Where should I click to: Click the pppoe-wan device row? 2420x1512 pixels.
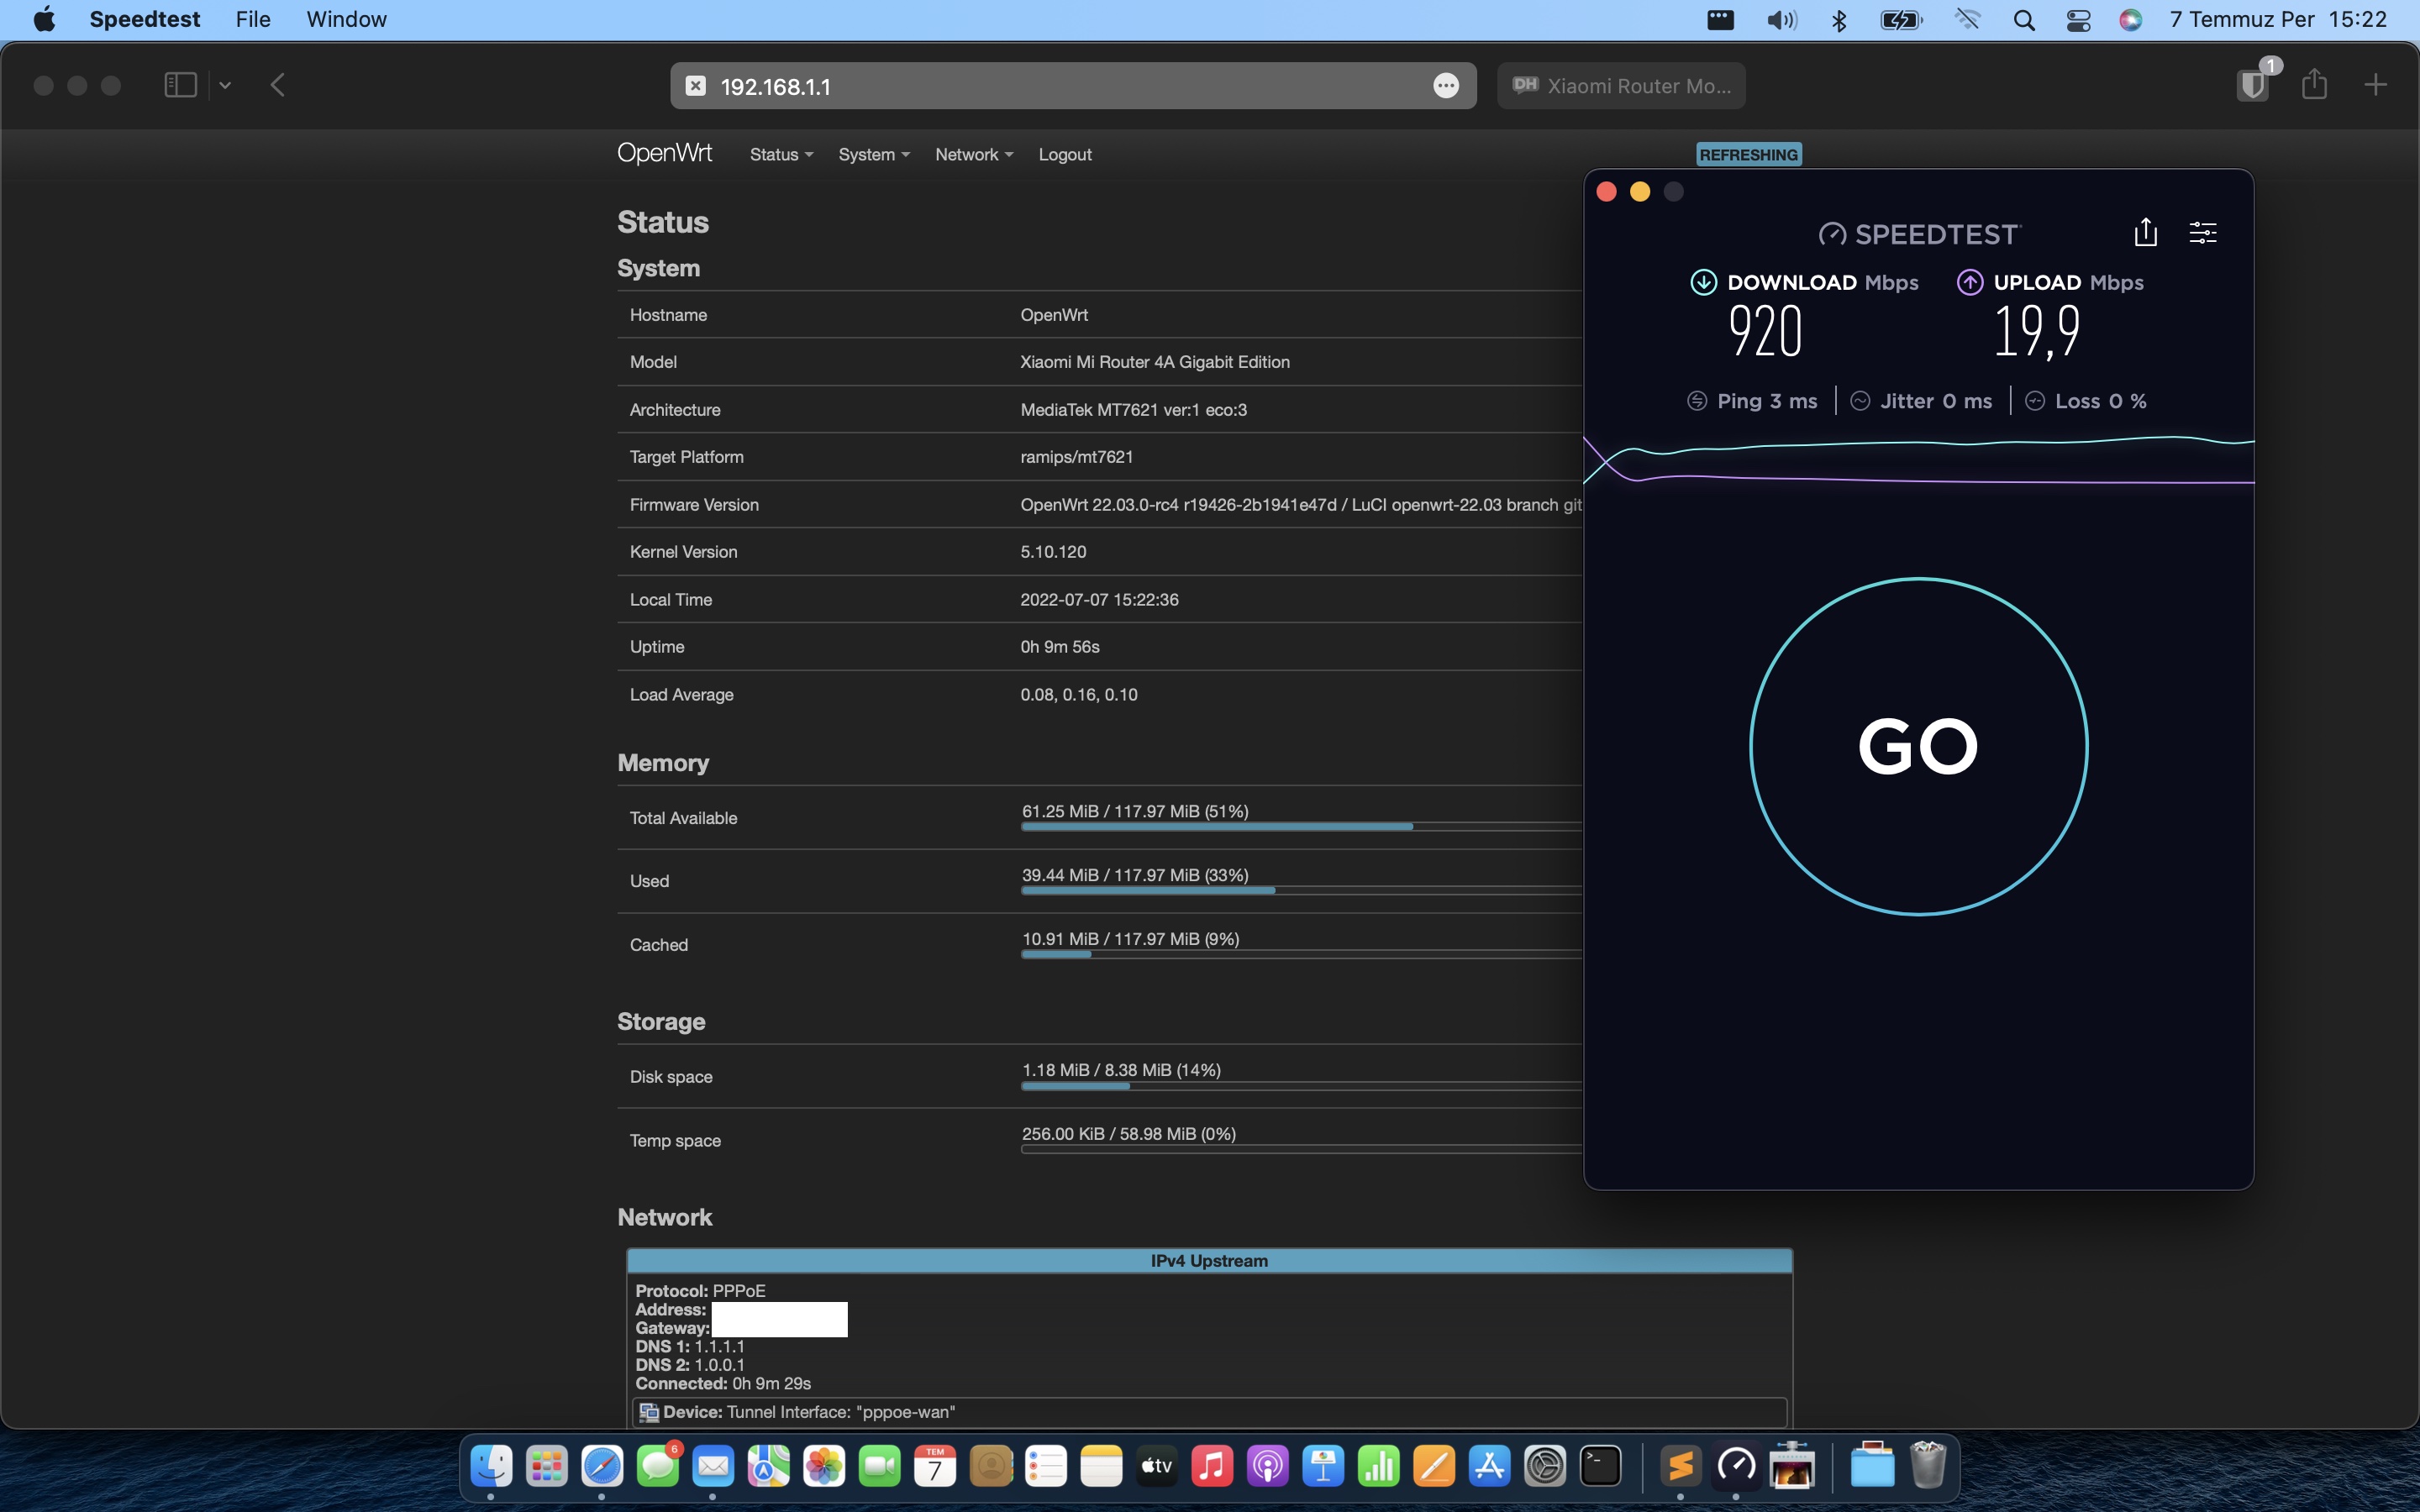click(1210, 1412)
